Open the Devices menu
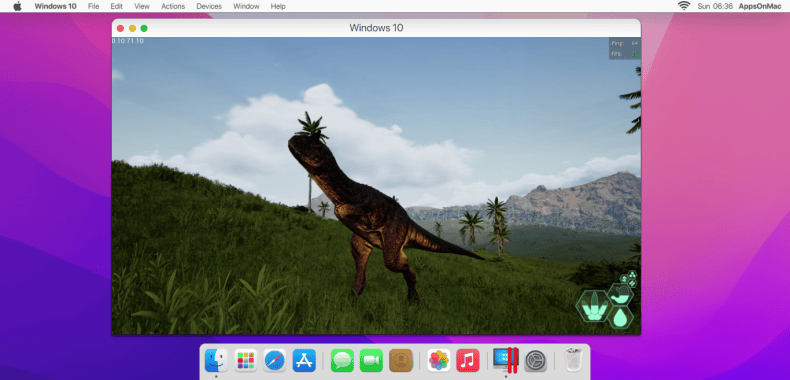This screenshot has height=380, width=790. (x=209, y=6)
